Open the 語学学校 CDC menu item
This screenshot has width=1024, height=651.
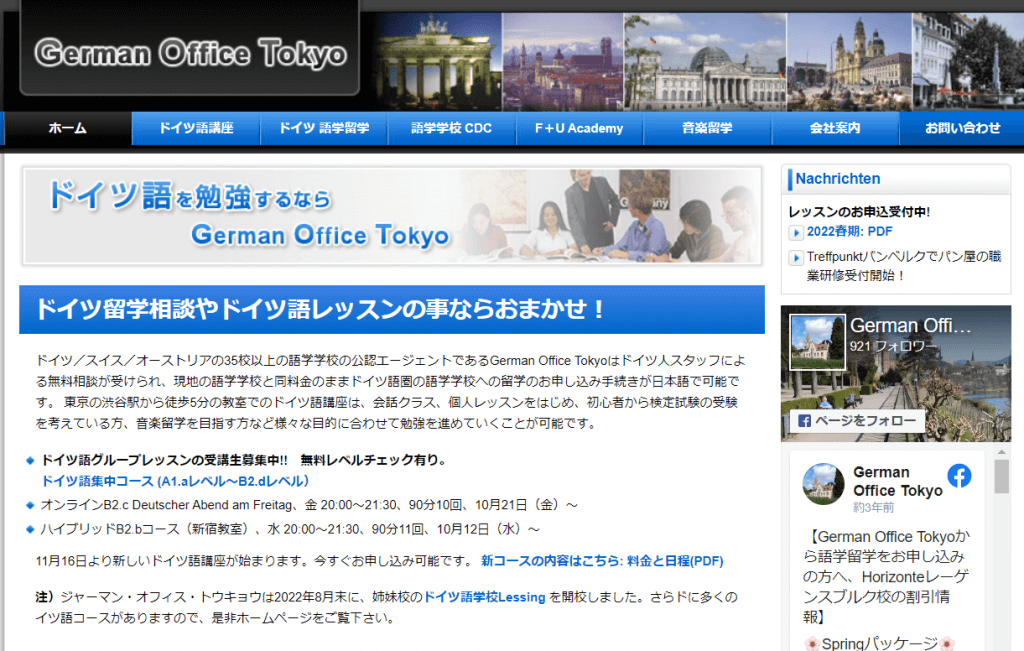tap(451, 128)
